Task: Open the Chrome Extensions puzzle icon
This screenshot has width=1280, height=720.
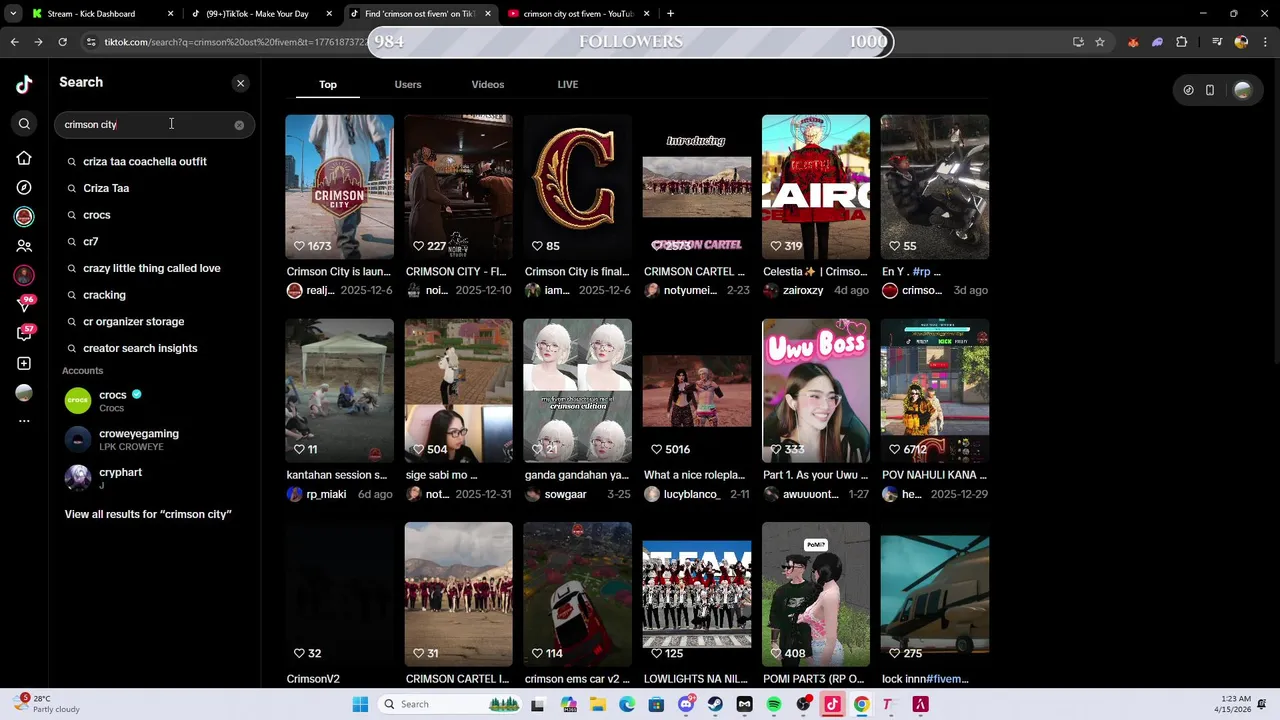Action: (x=1182, y=42)
